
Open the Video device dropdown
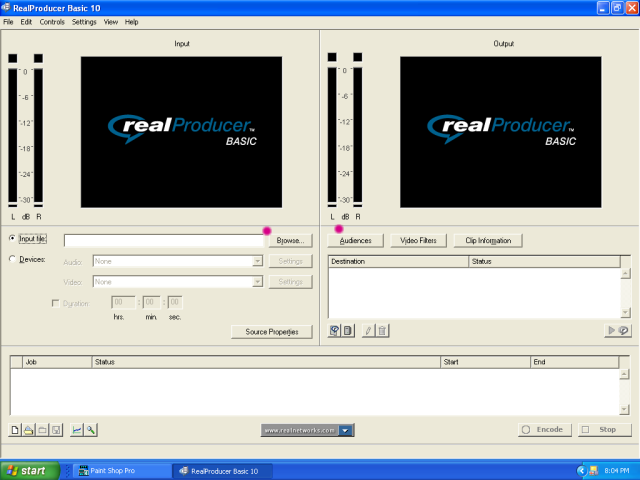(x=257, y=282)
